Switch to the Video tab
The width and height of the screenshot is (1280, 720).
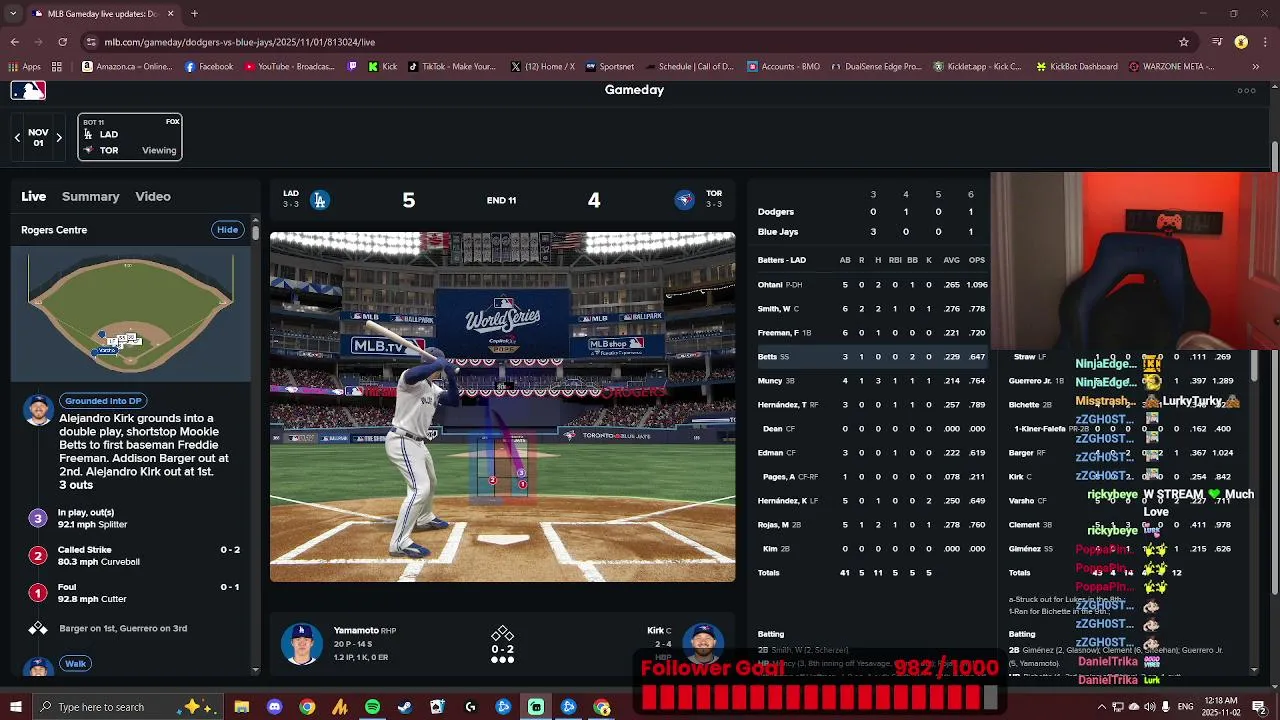pyautogui.click(x=153, y=197)
